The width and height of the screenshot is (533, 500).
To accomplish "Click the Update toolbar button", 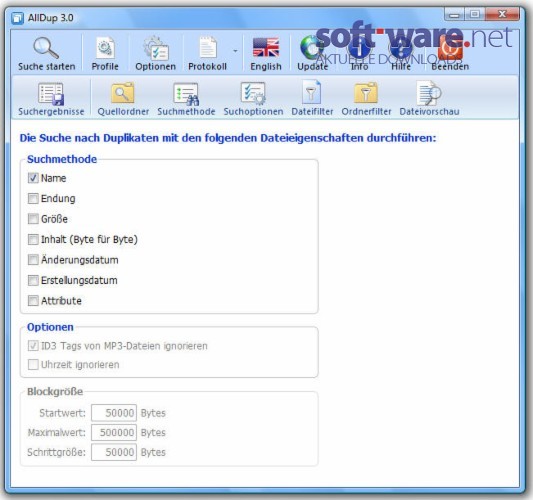I will (312, 53).
